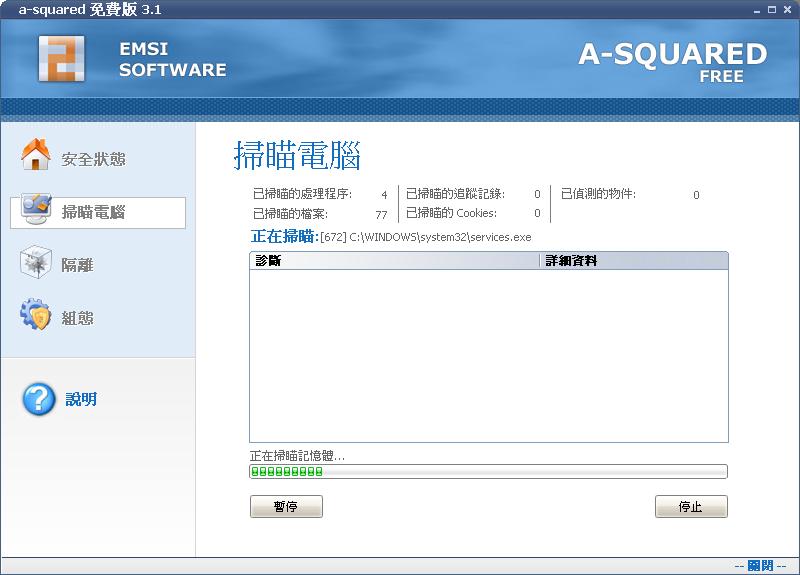
Task: Maximize the a-squared window
Action: tap(772, 10)
